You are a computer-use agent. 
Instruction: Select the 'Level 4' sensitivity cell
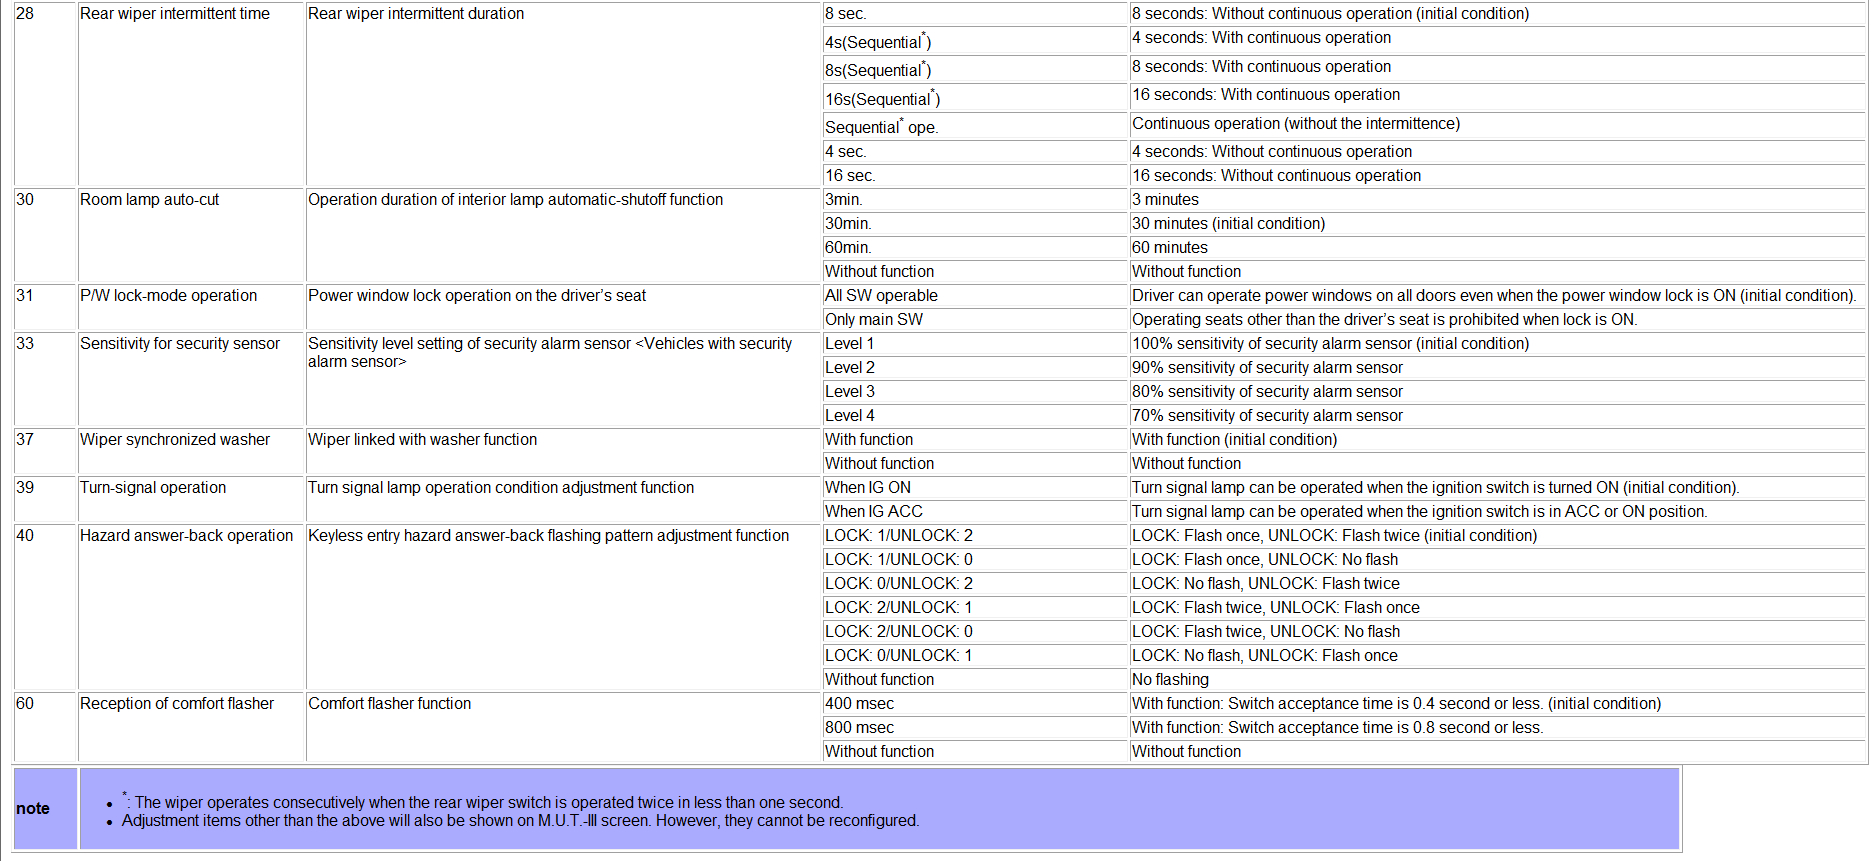(975, 416)
